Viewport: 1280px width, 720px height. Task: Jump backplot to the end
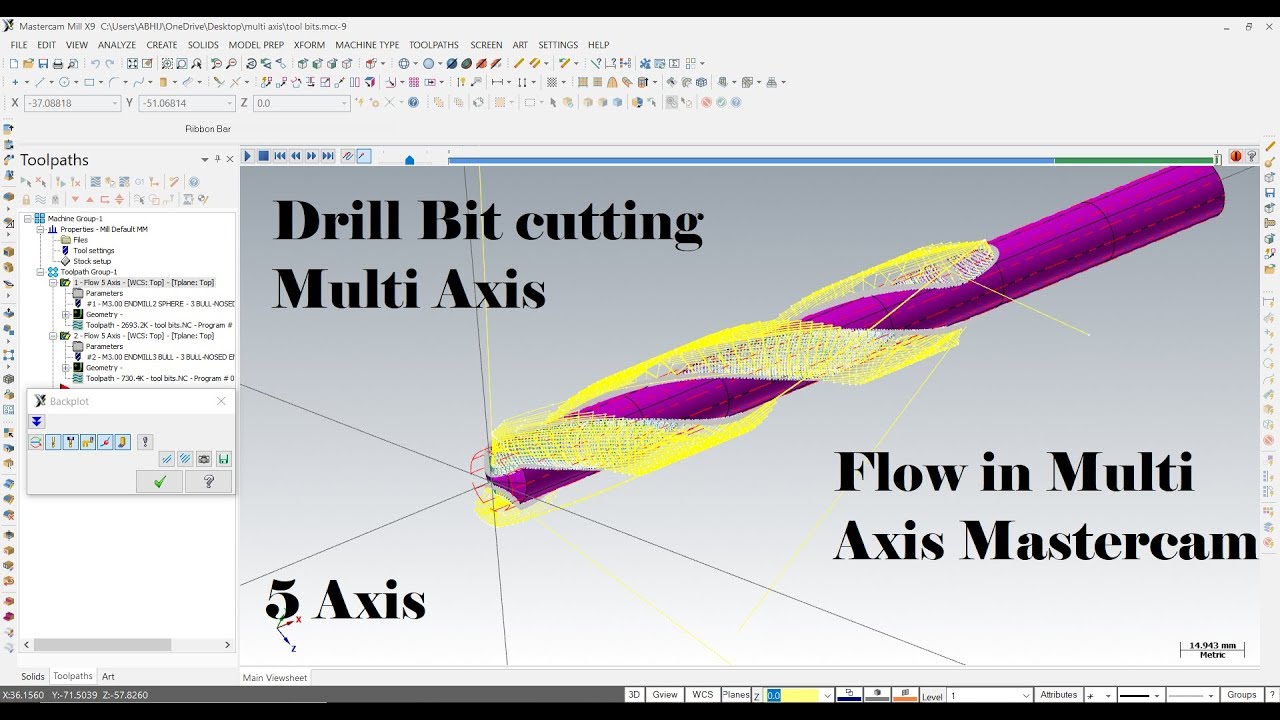coord(328,156)
